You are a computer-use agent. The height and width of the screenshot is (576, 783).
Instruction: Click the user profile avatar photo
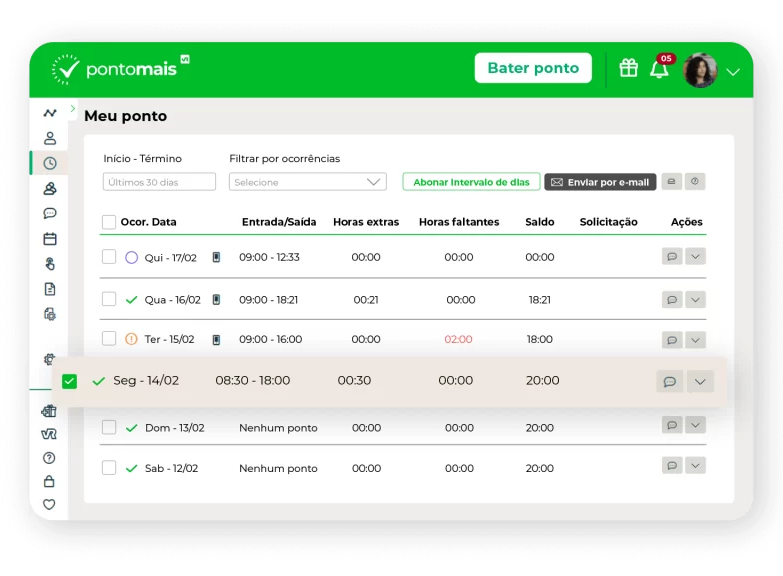(x=700, y=70)
